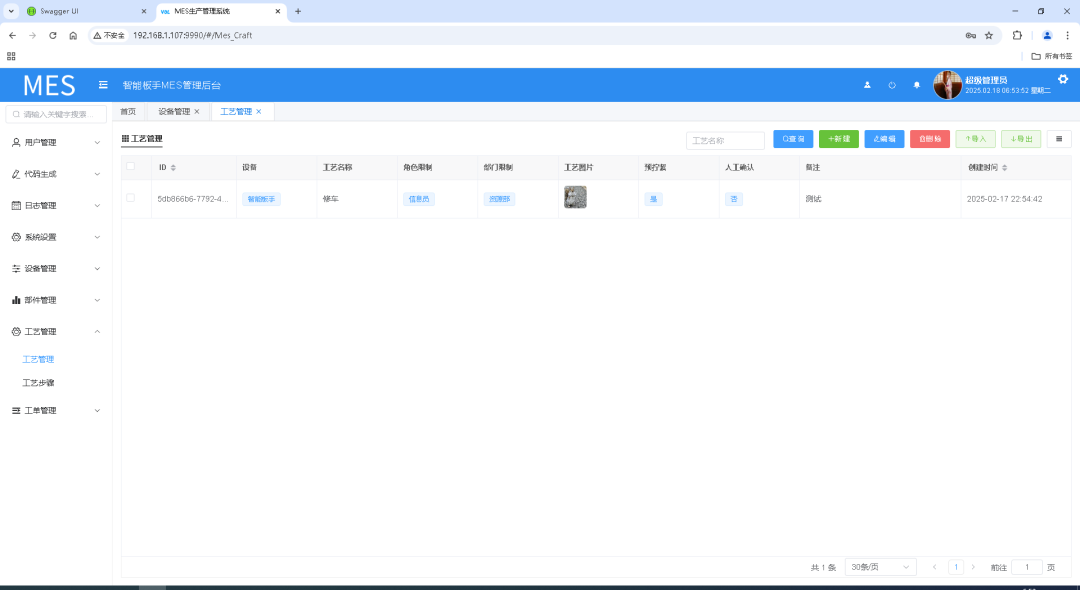Click the power icon in the header
The height and width of the screenshot is (590, 1080).
(892, 85)
